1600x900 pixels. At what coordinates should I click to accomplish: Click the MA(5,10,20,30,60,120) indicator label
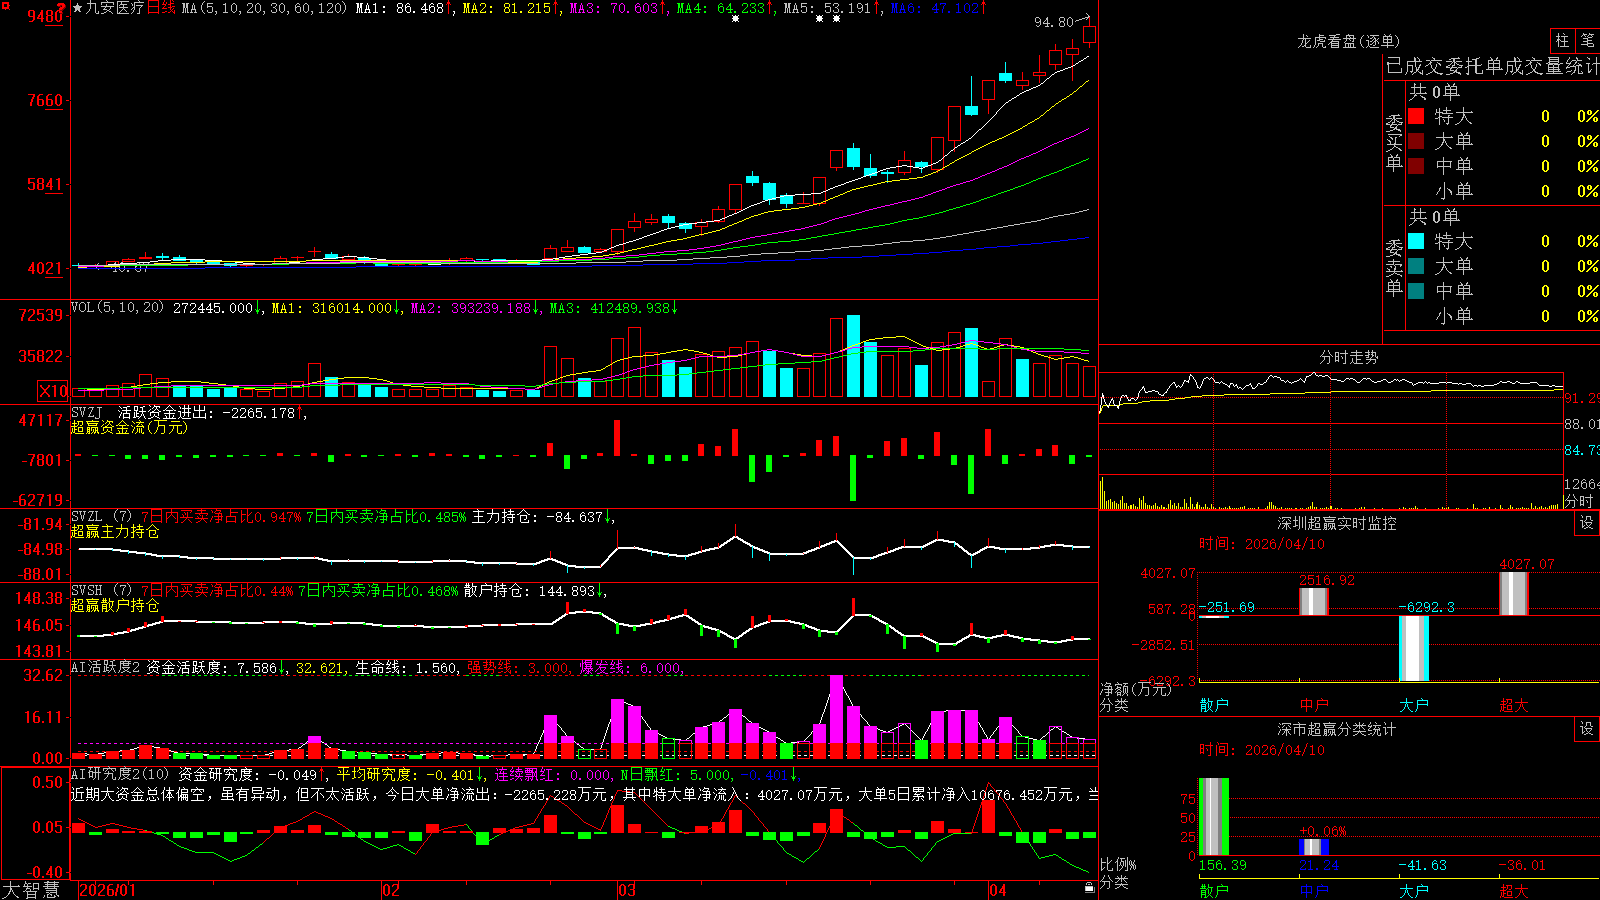[x=265, y=8]
